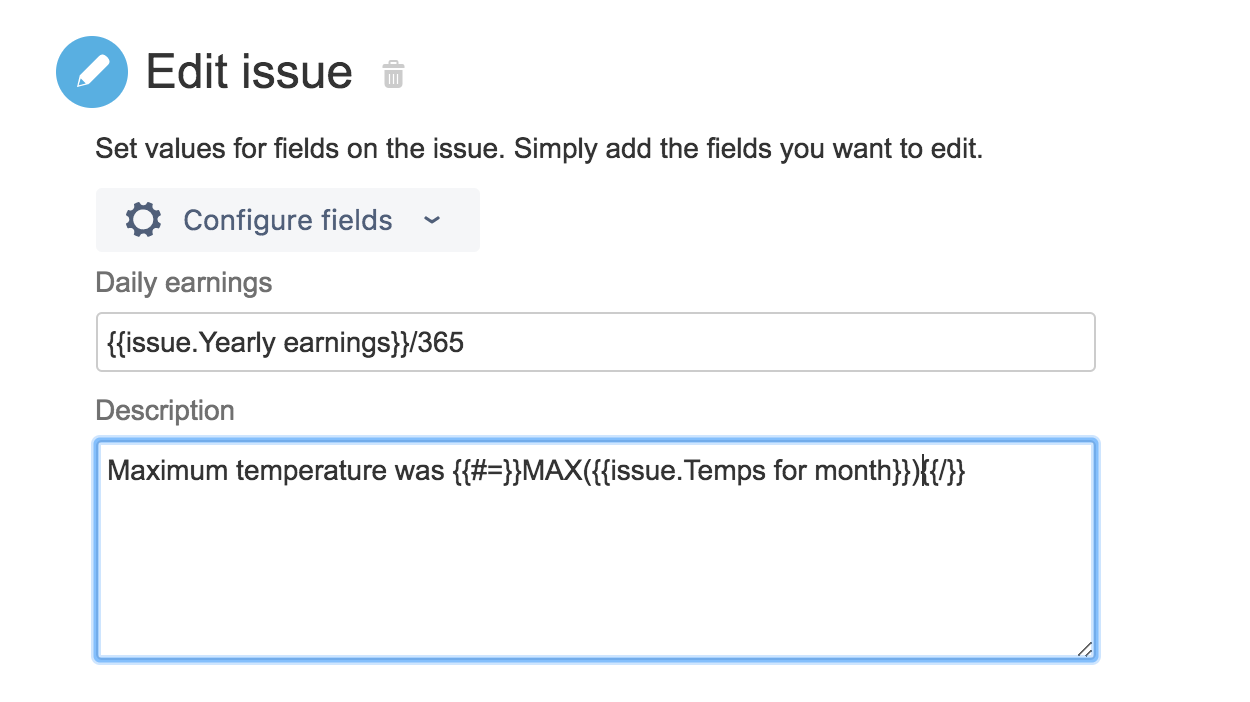This screenshot has width=1250, height=702.
Task: Click 'Temps for month' in the Description
Action: pyautogui.click(x=782, y=470)
